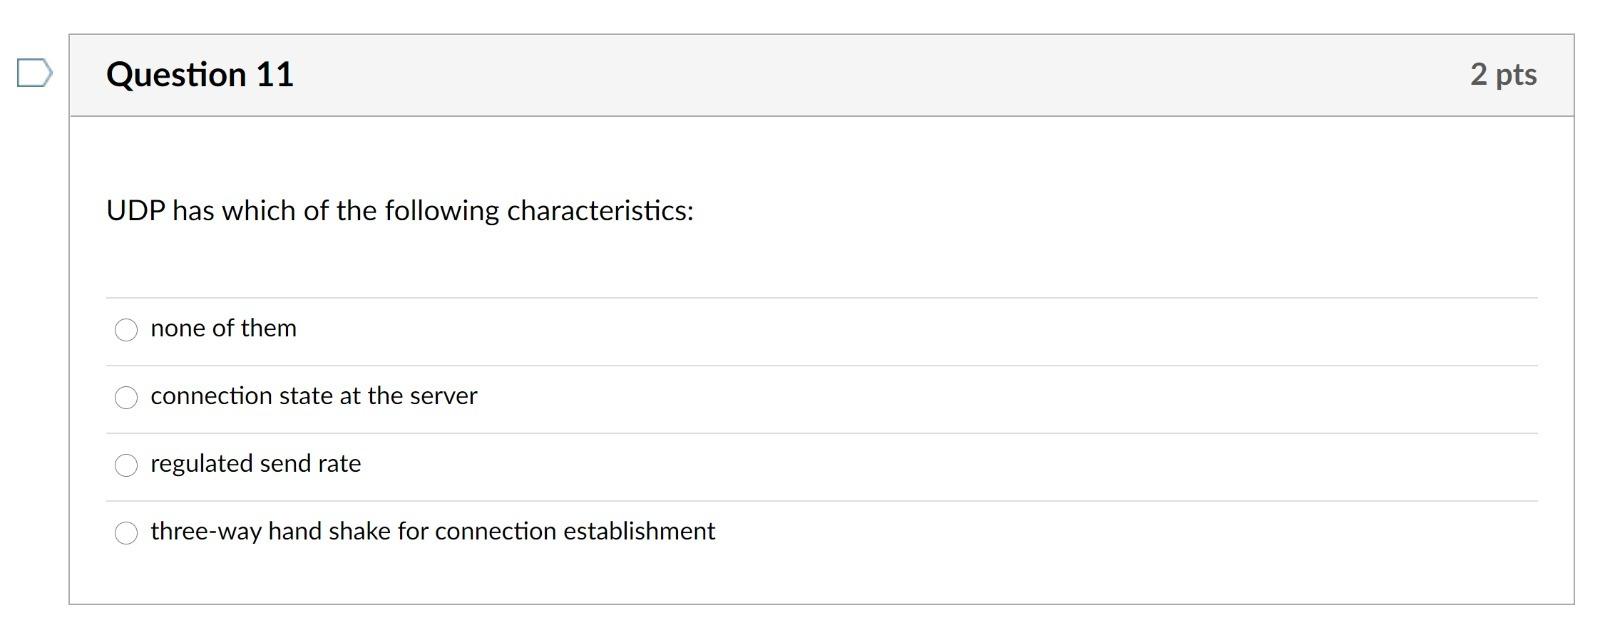The width and height of the screenshot is (1600, 625).
Task: Click the '2 pts' label
Action: (1504, 74)
